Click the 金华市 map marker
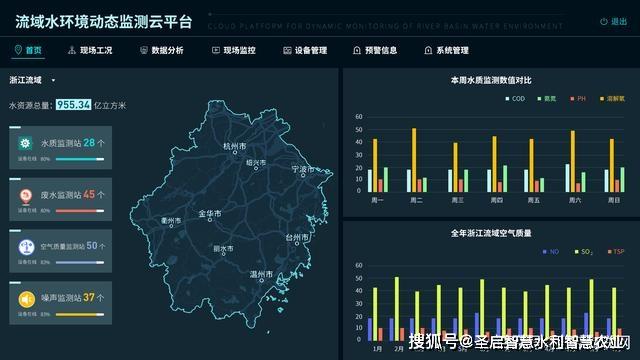640x360 pixels. (210, 220)
